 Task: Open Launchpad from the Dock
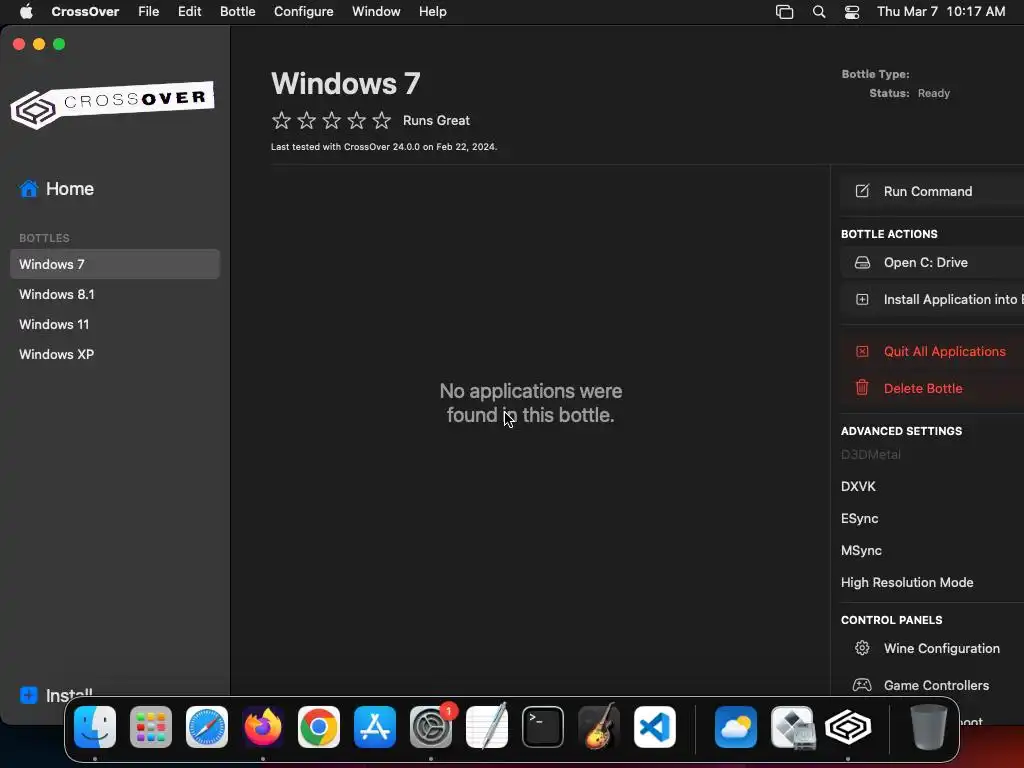[151, 727]
